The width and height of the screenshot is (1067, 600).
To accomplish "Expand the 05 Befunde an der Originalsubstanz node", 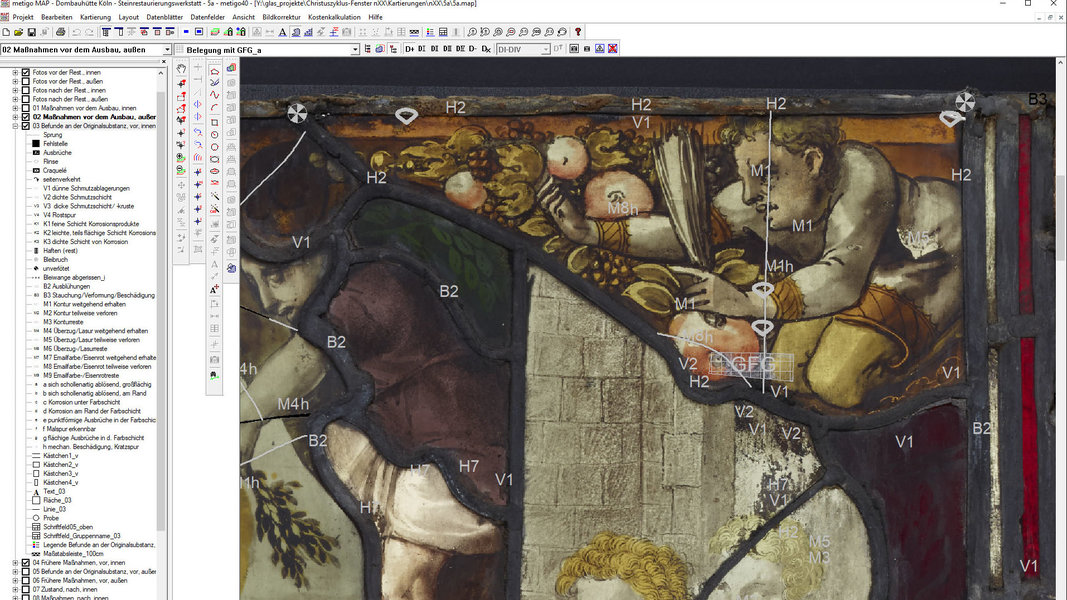I will coord(16,571).
